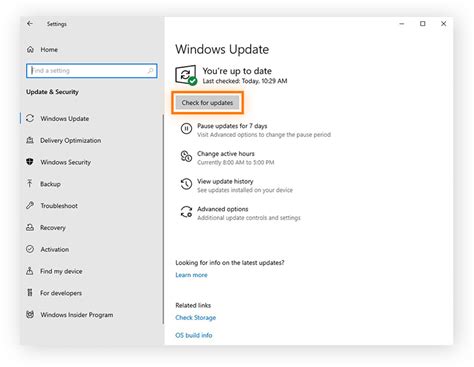Click the Backup arrow icon
The width and height of the screenshot is (474, 367).
30,184
